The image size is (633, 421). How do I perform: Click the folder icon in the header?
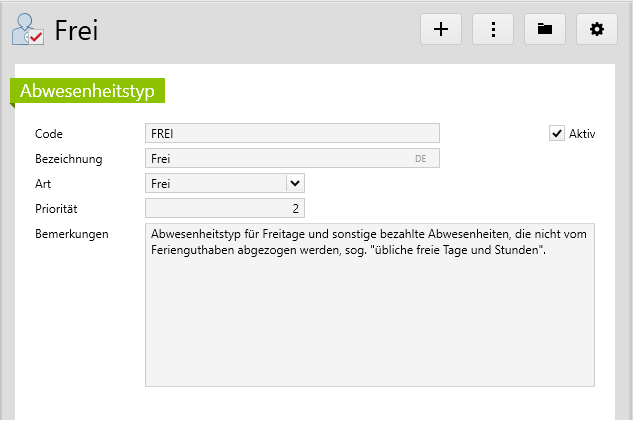545,29
